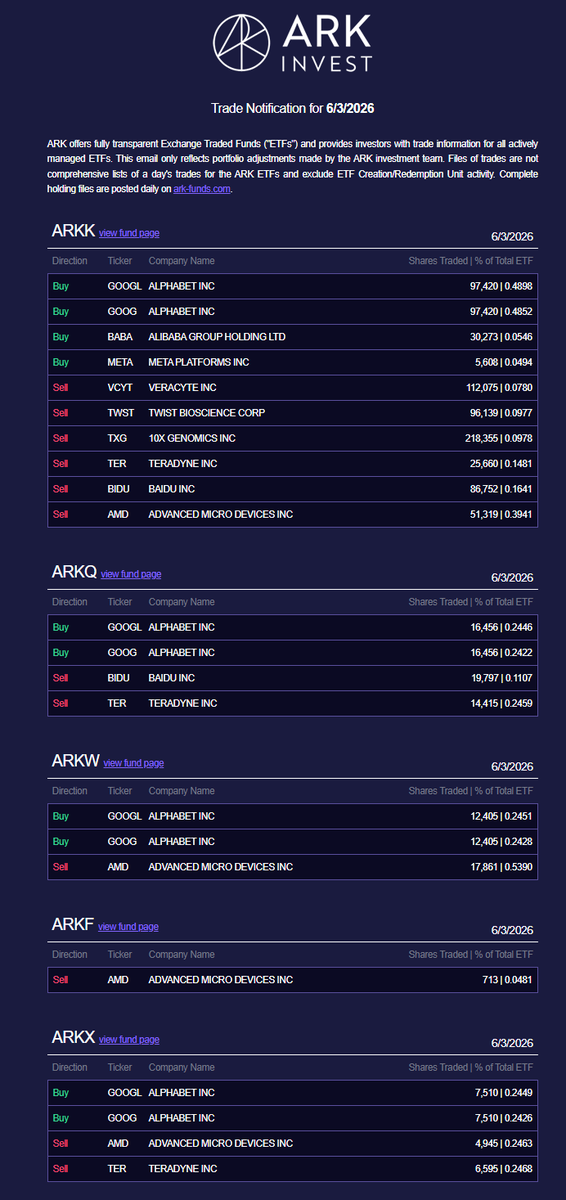The width and height of the screenshot is (566, 1200).
Task: Click the ARKW fund heading
Action: click(x=75, y=761)
